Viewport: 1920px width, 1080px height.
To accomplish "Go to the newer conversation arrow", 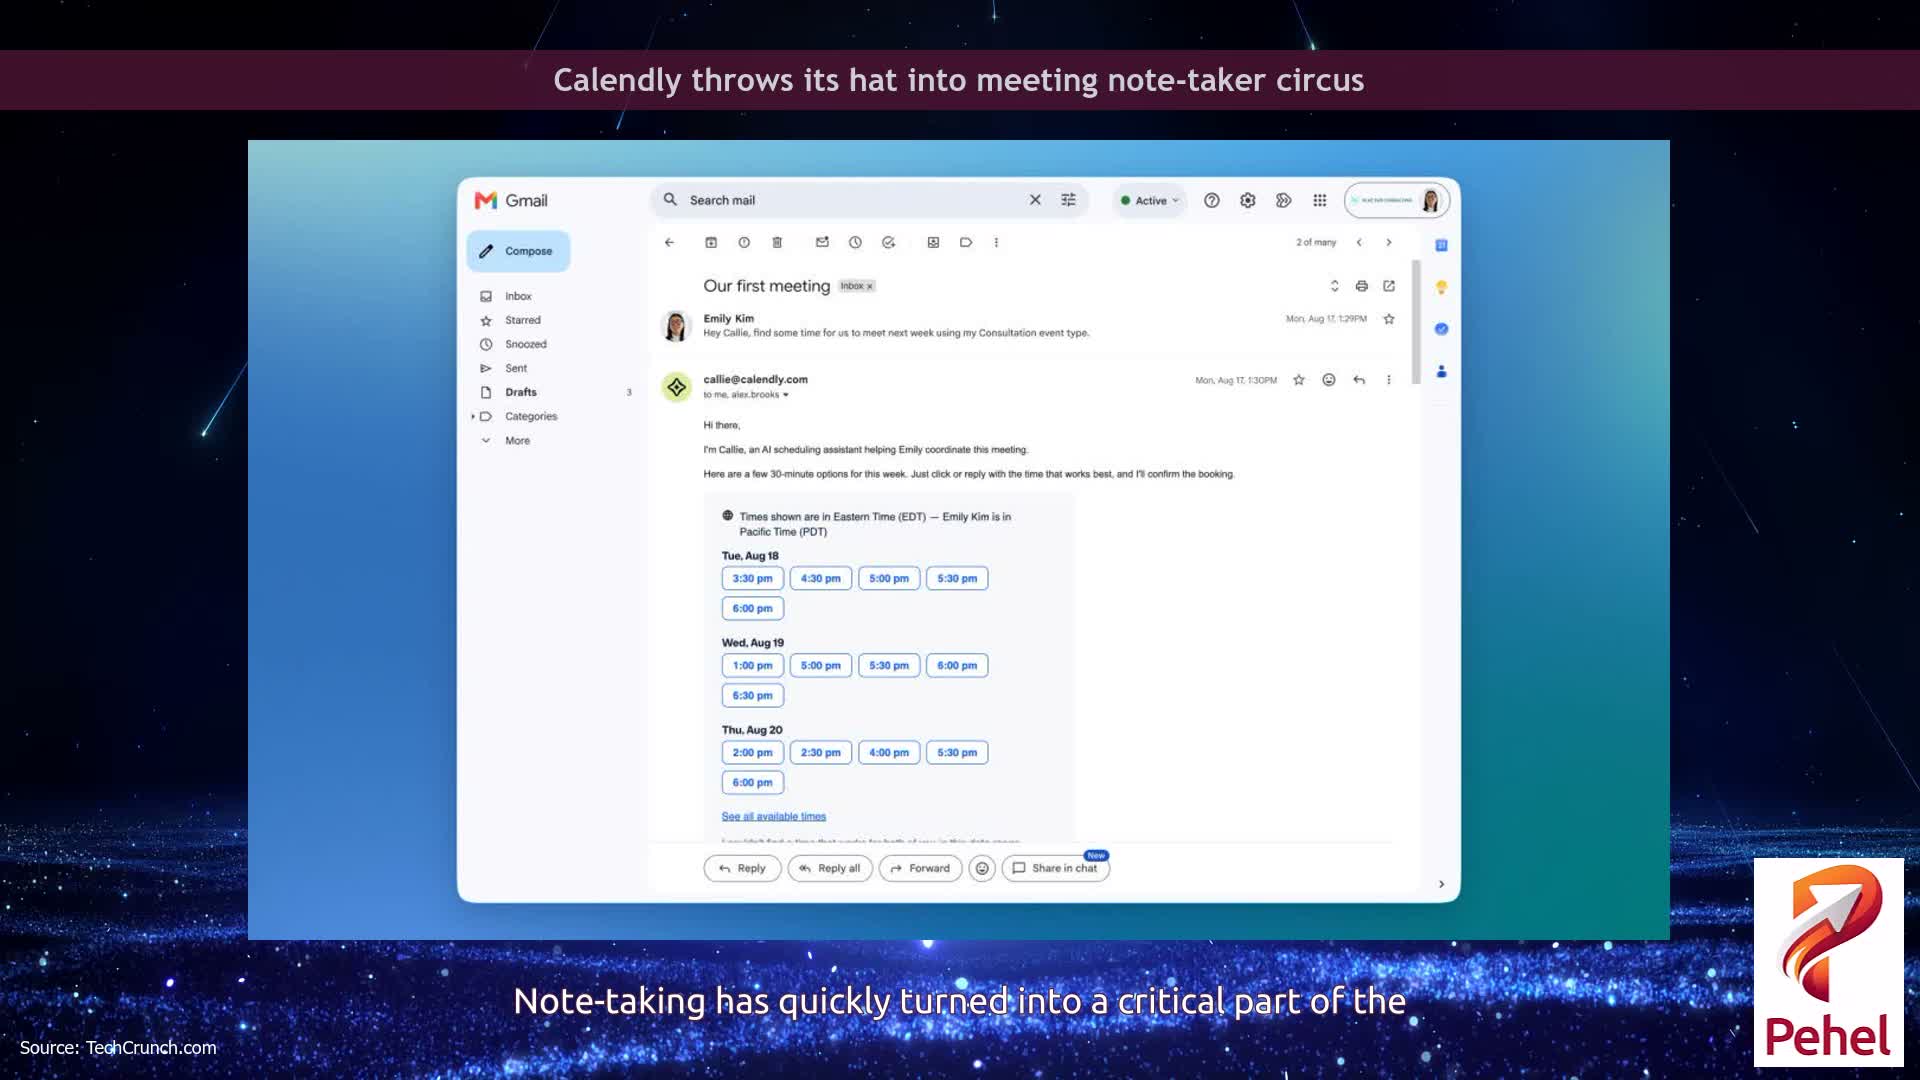I will [x=1359, y=242].
